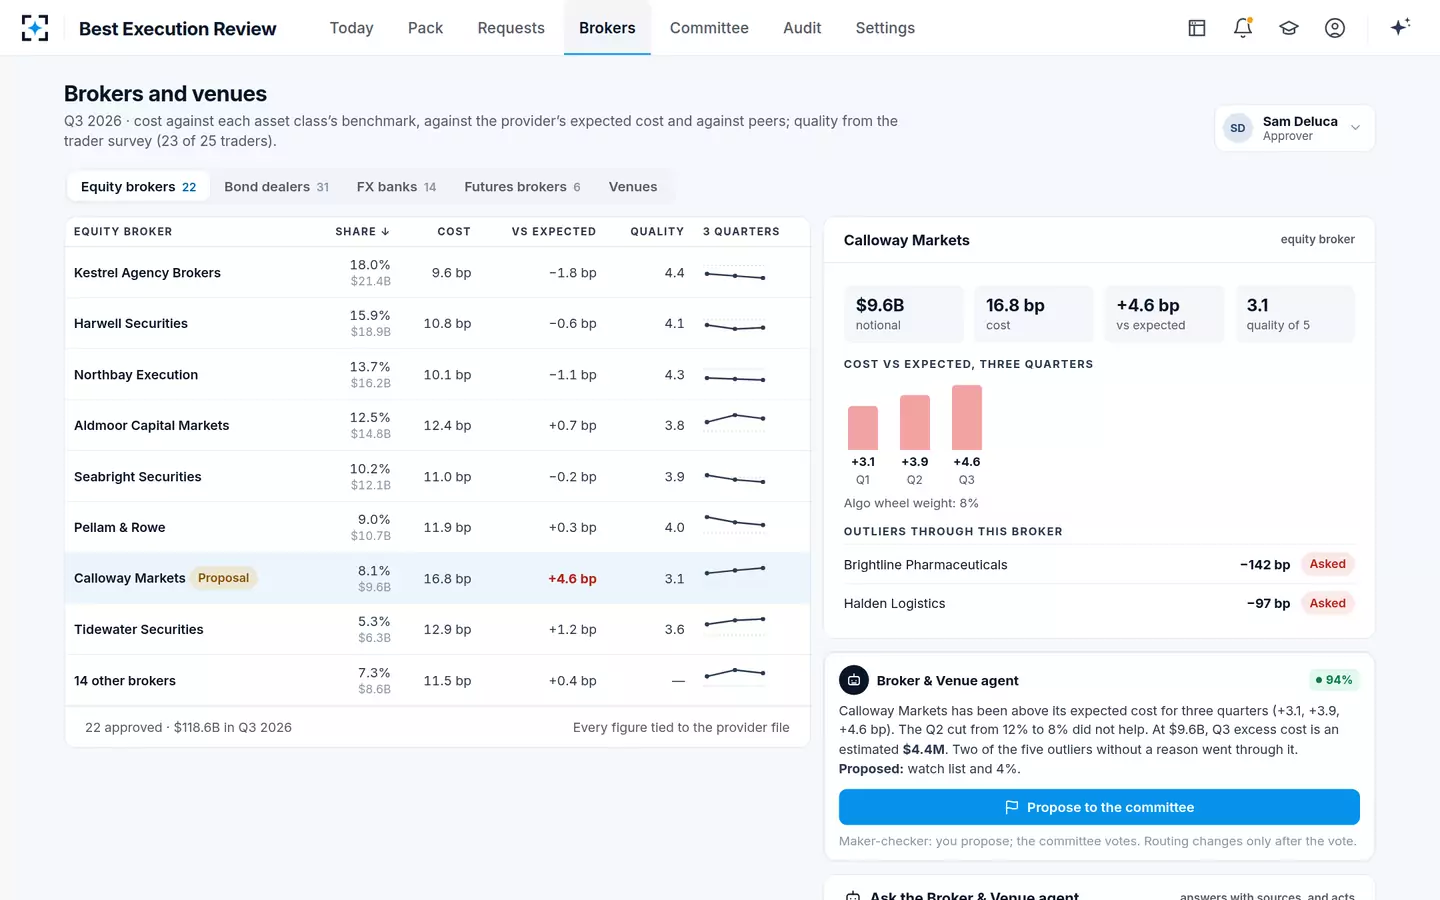Click the 94% confidence badge
Viewport: 1440px width, 900px height.
(x=1334, y=680)
